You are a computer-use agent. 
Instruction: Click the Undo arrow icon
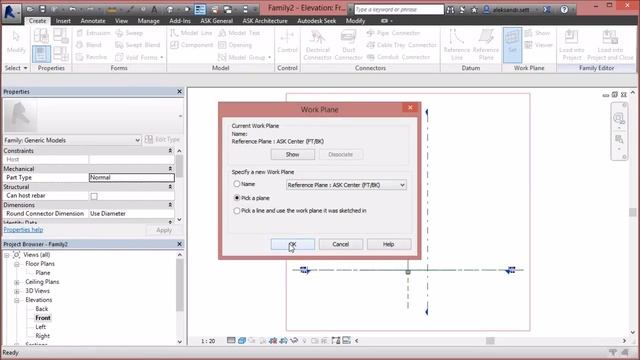pos(72,9)
